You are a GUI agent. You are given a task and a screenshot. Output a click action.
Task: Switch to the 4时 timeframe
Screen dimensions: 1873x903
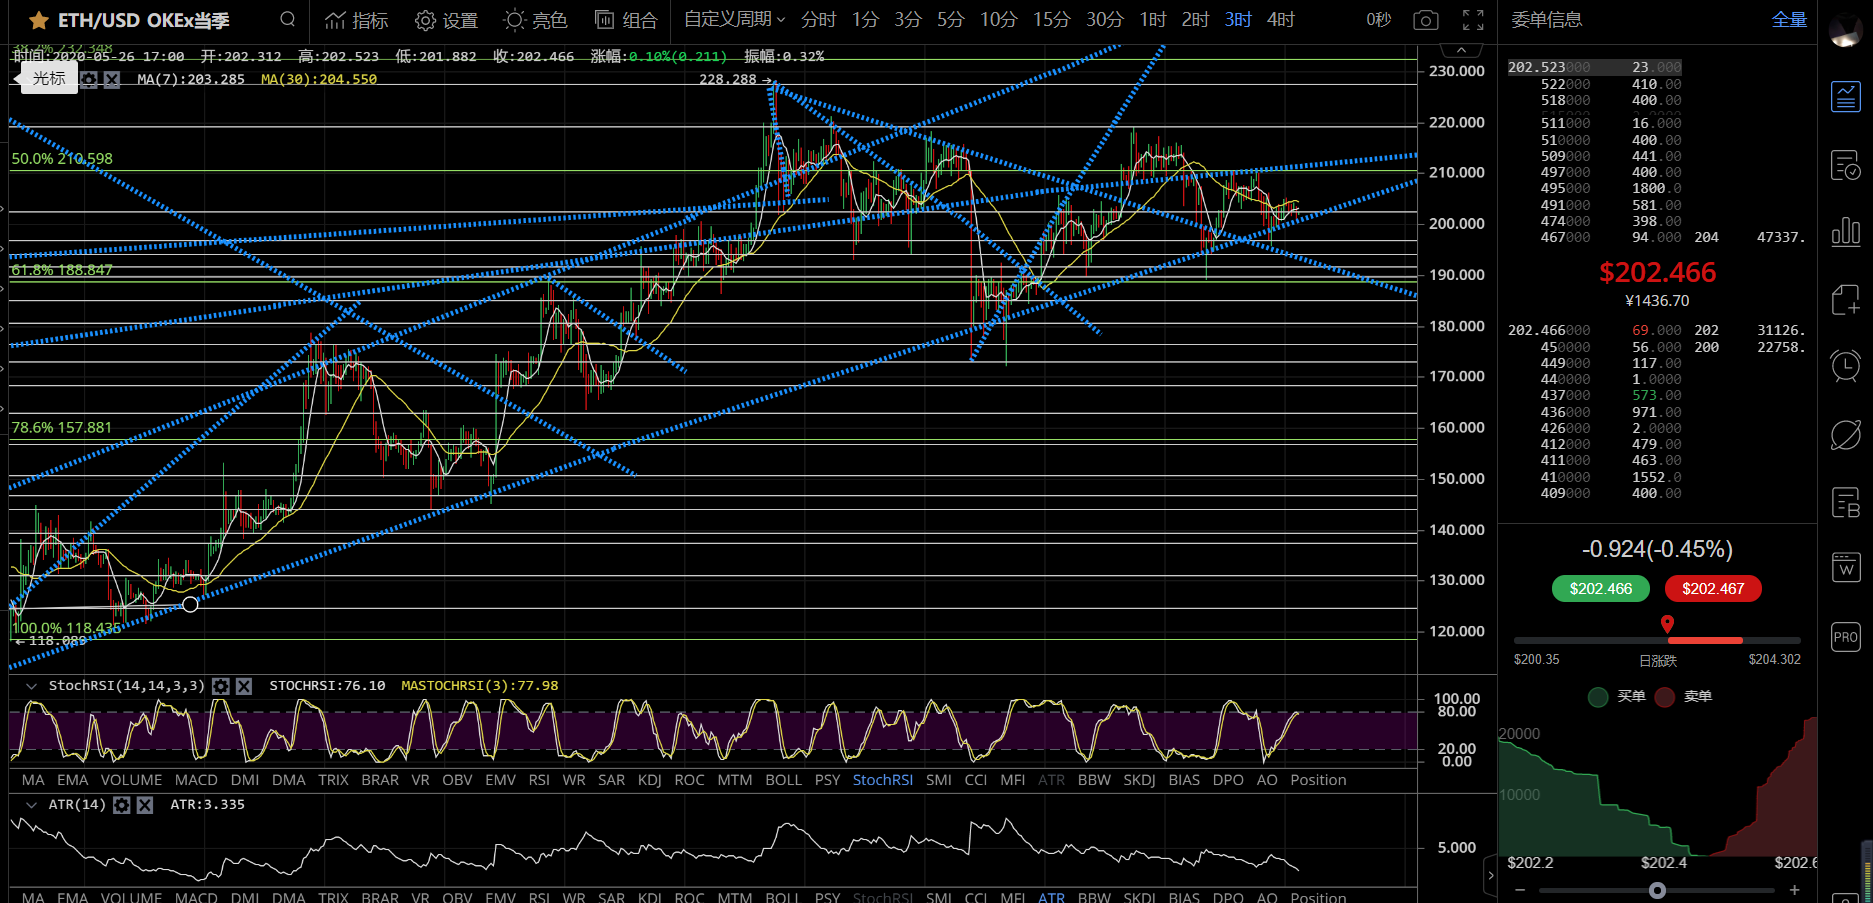tap(1280, 20)
